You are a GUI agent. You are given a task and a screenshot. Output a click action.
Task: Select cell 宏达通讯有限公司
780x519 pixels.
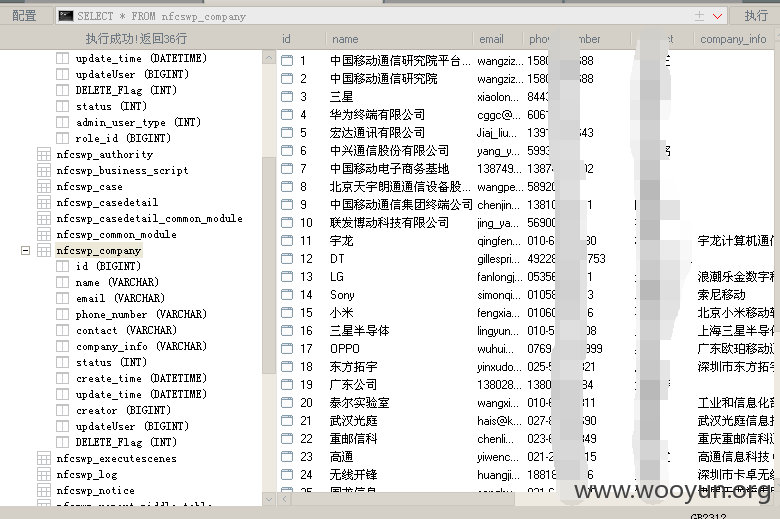click(x=378, y=133)
